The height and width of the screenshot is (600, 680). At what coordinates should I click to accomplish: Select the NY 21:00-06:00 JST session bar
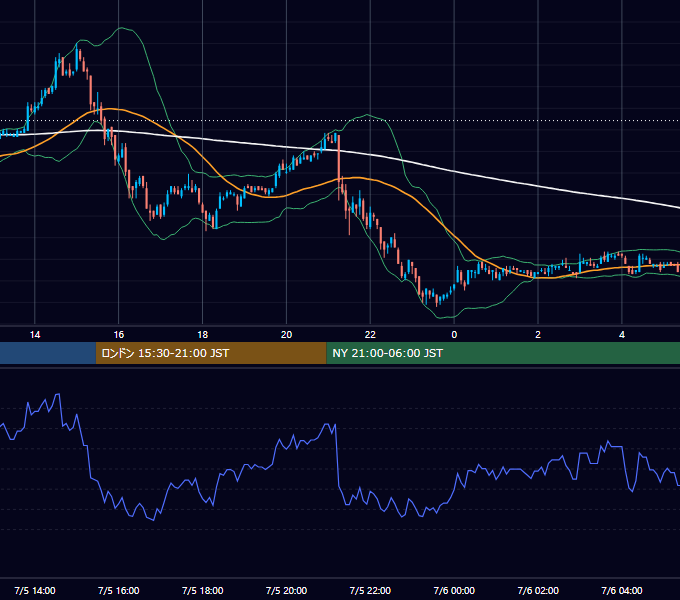click(x=503, y=353)
